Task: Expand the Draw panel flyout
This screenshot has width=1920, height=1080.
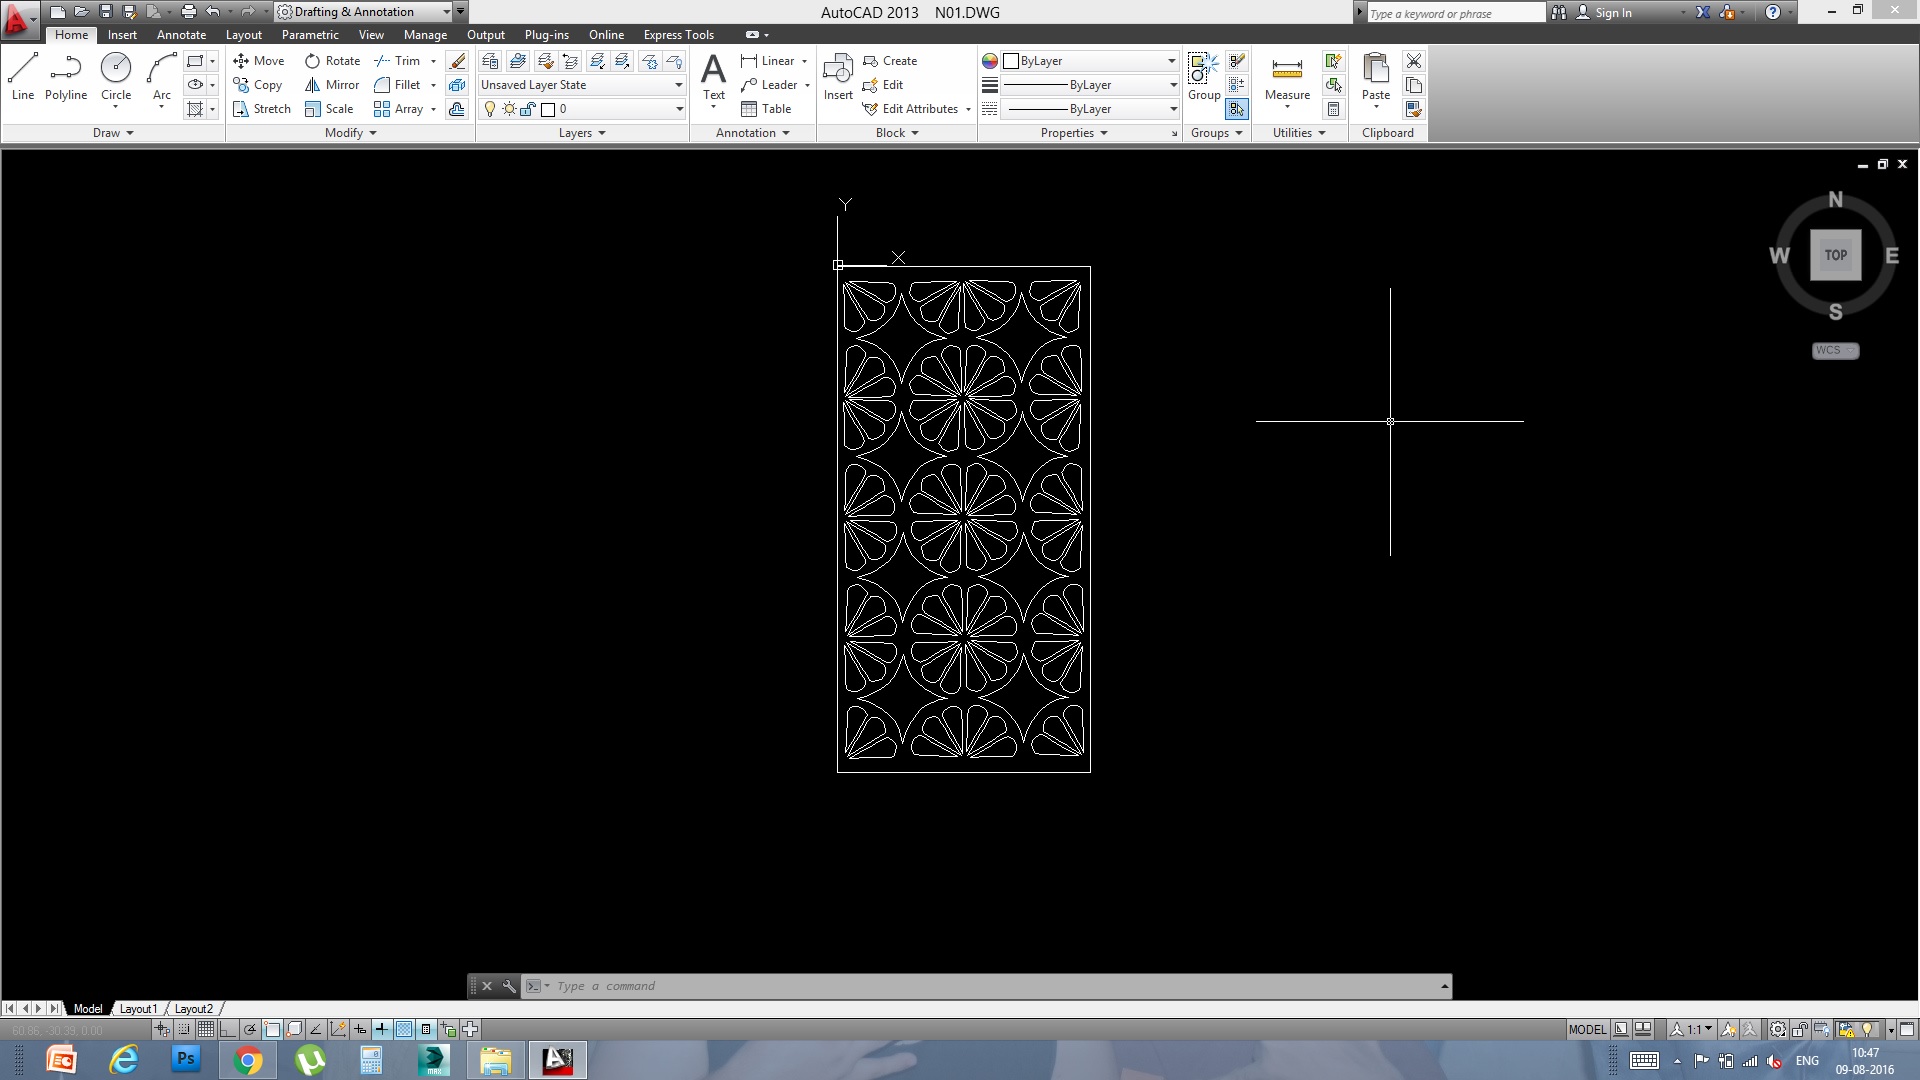Action: click(x=113, y=133)
